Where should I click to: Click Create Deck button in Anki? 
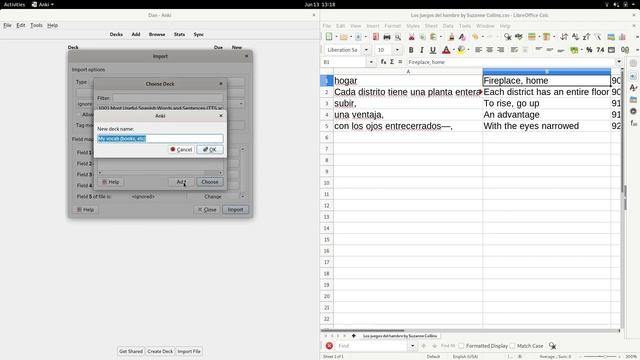pyautogui.click(x=160, y=351)
